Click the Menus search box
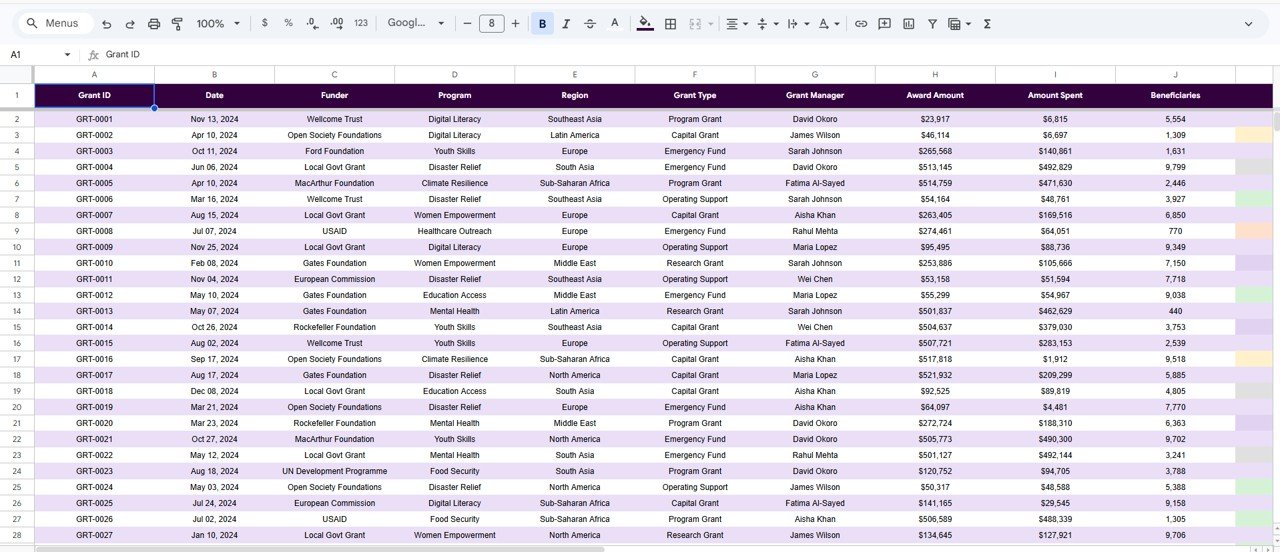 pos(56,23)
